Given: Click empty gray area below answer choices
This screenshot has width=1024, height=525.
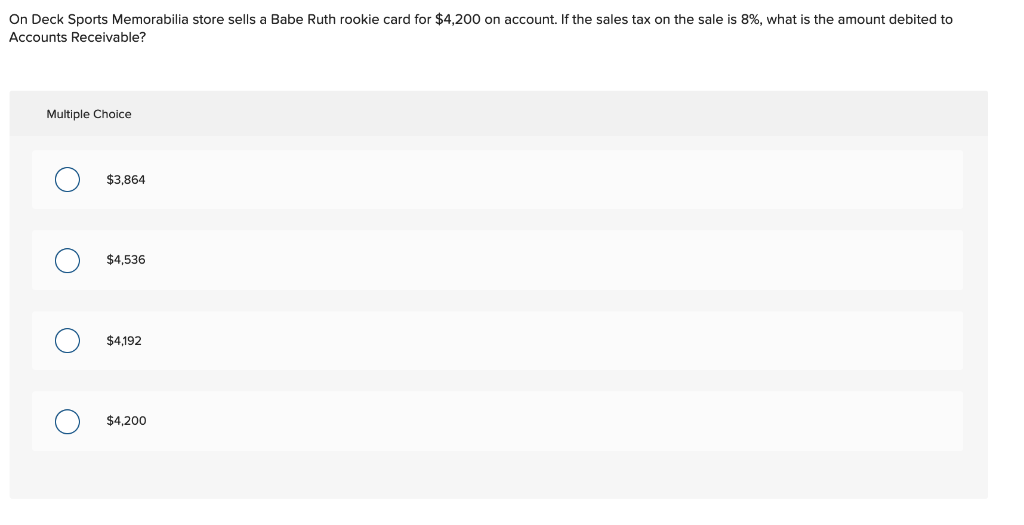Looking at the screenshot, I should tap(498, 475).
